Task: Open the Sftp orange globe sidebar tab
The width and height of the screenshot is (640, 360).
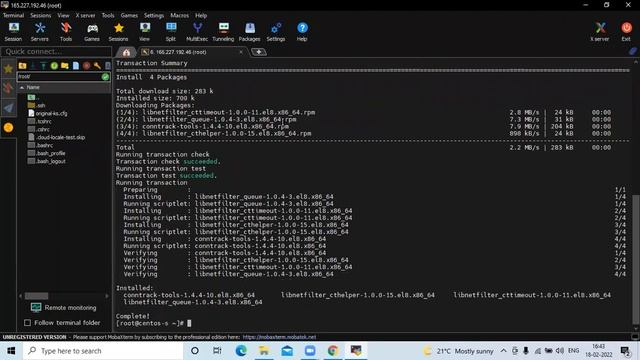Action: tap(8, 128)
